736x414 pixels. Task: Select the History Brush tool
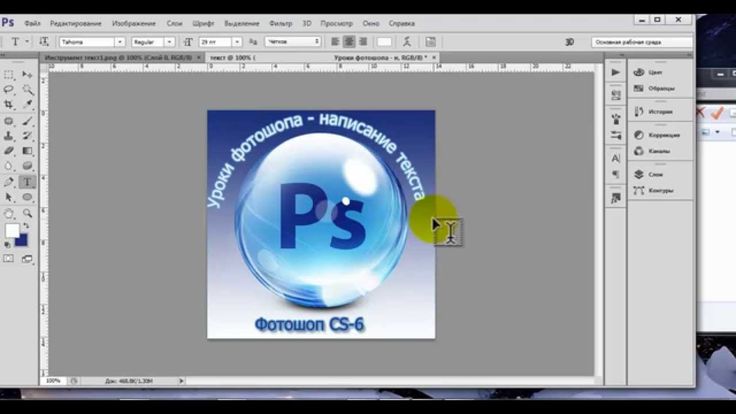[x=27, y=136]
